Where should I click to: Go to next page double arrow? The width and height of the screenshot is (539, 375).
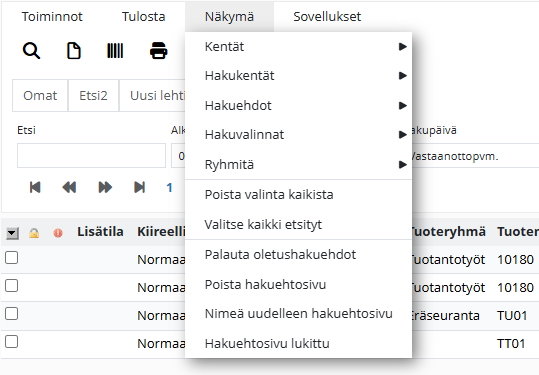tap(105, 187)
